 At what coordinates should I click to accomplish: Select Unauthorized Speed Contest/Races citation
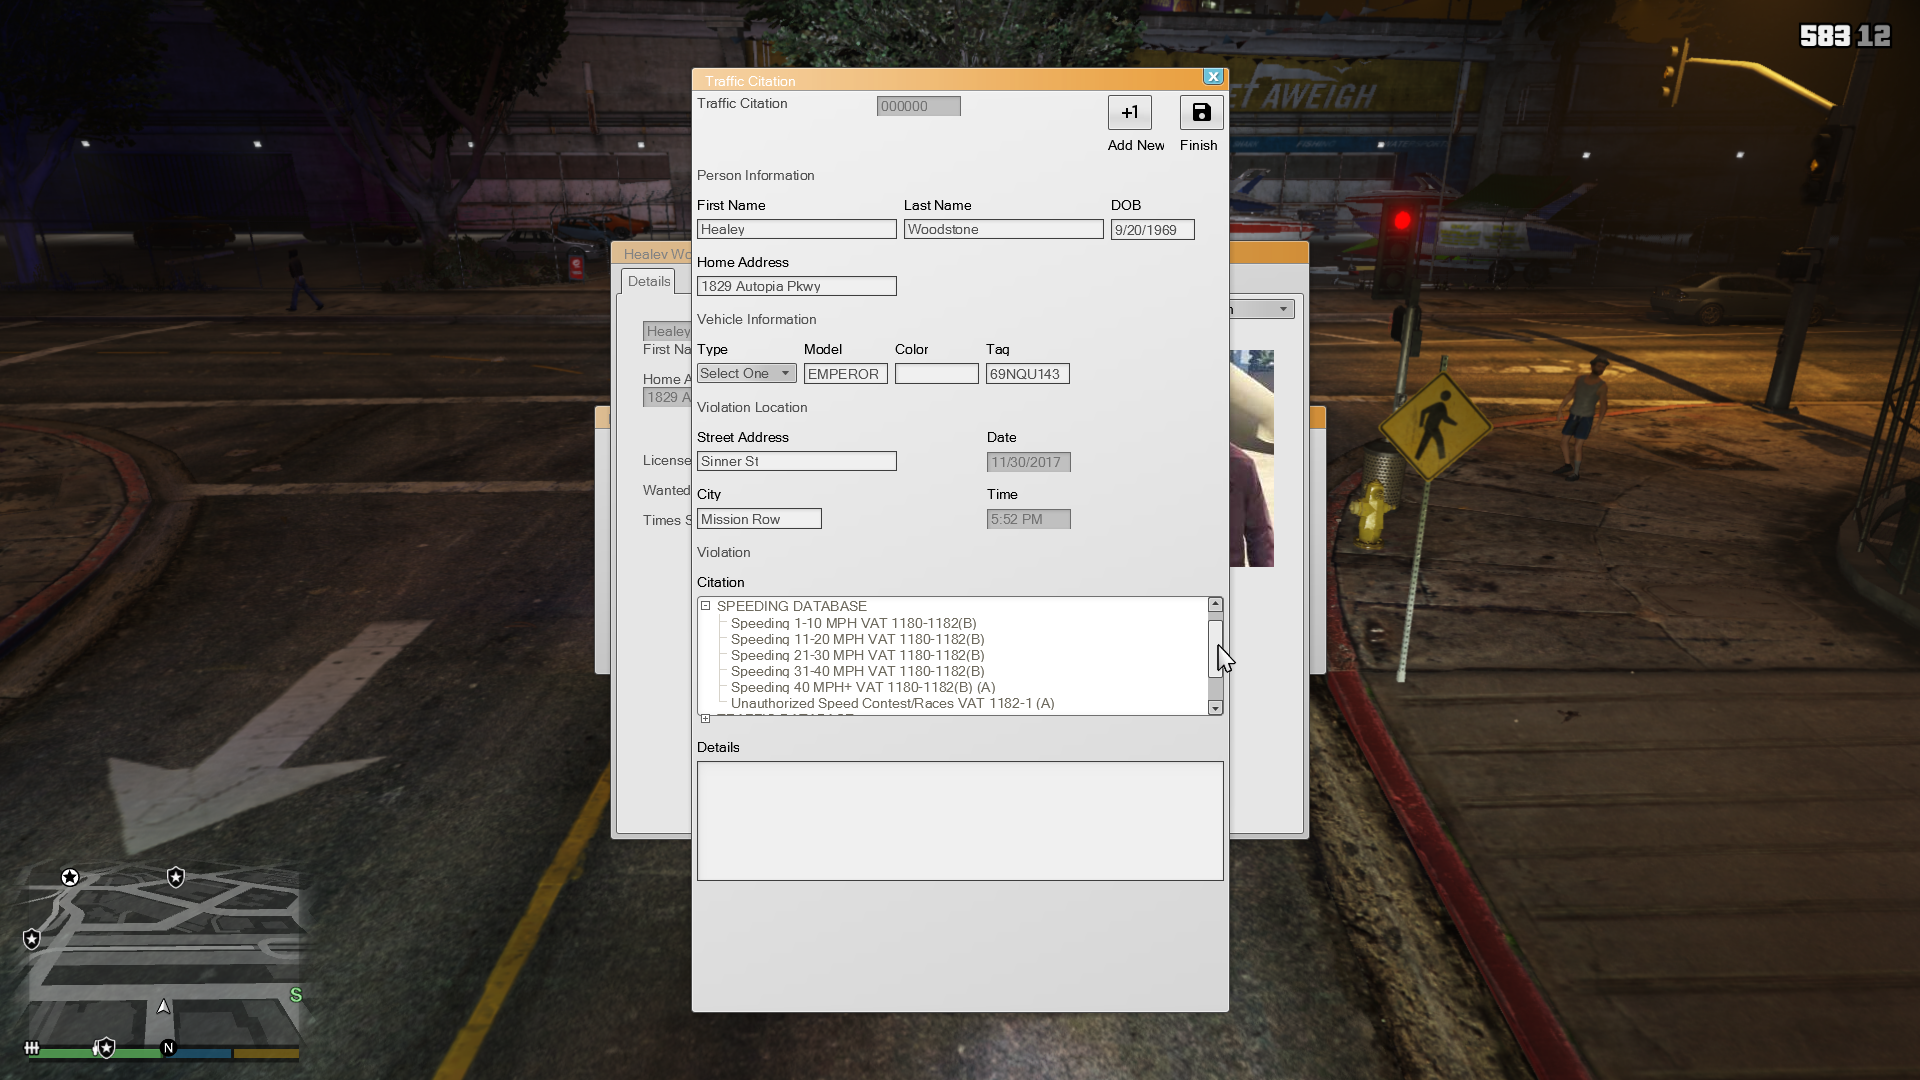click(892, 703)
